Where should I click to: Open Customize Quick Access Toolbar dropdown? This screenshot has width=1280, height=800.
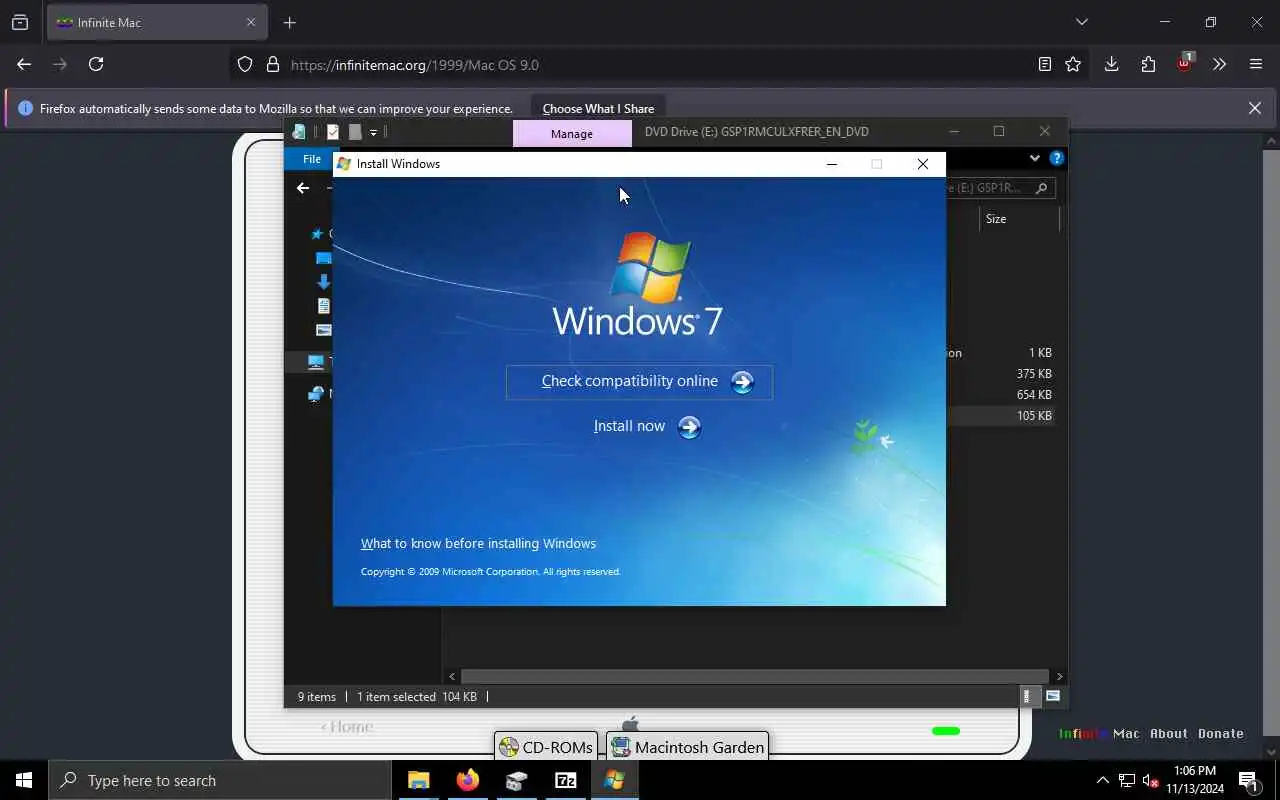pyautogui.click(x=373, y=132)
